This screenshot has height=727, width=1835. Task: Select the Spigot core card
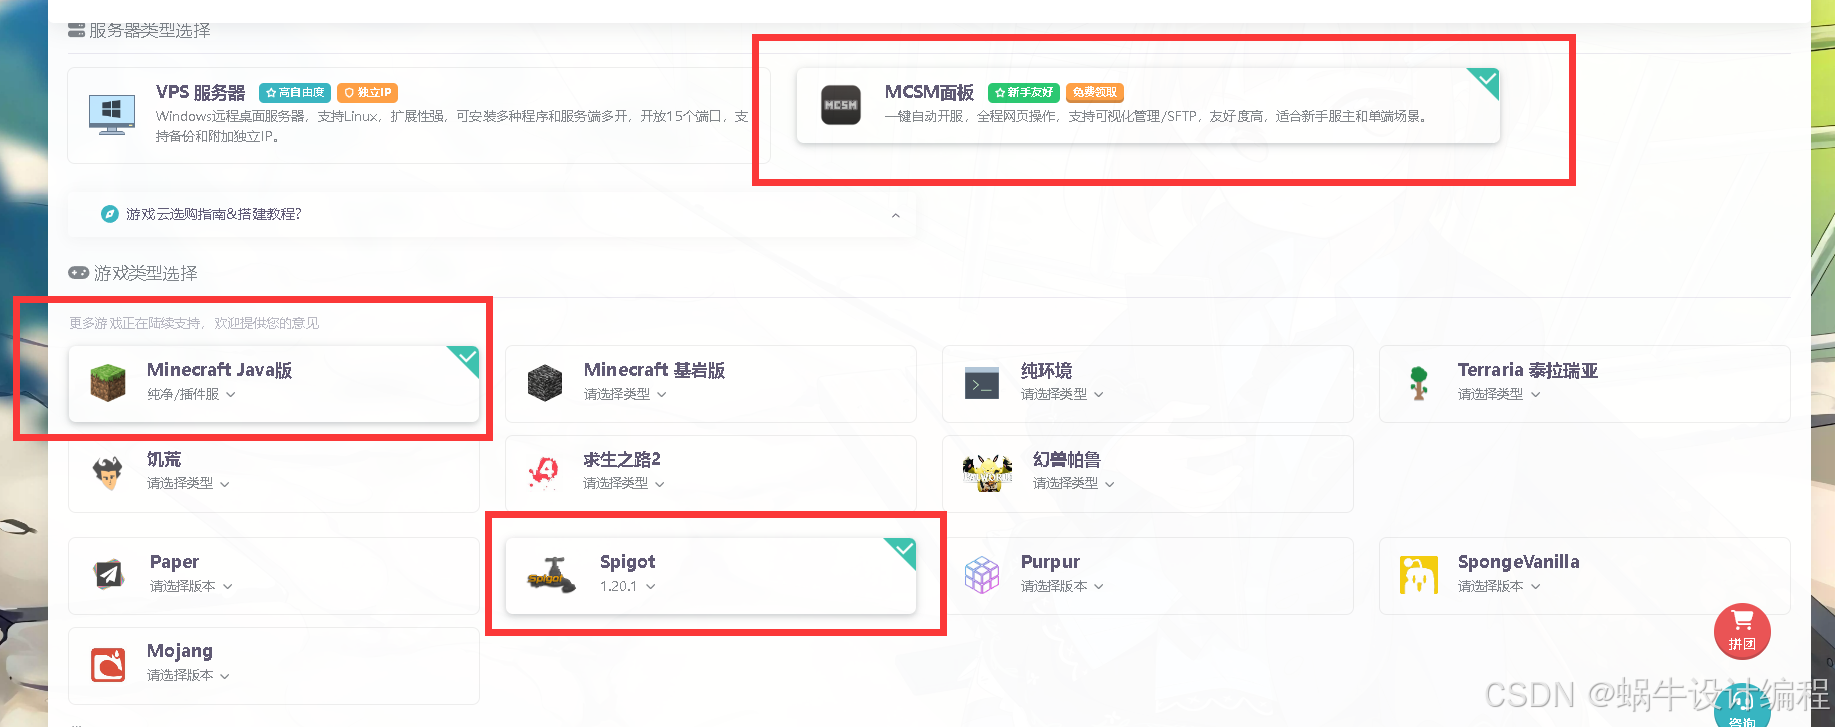[x=711, y=576]
